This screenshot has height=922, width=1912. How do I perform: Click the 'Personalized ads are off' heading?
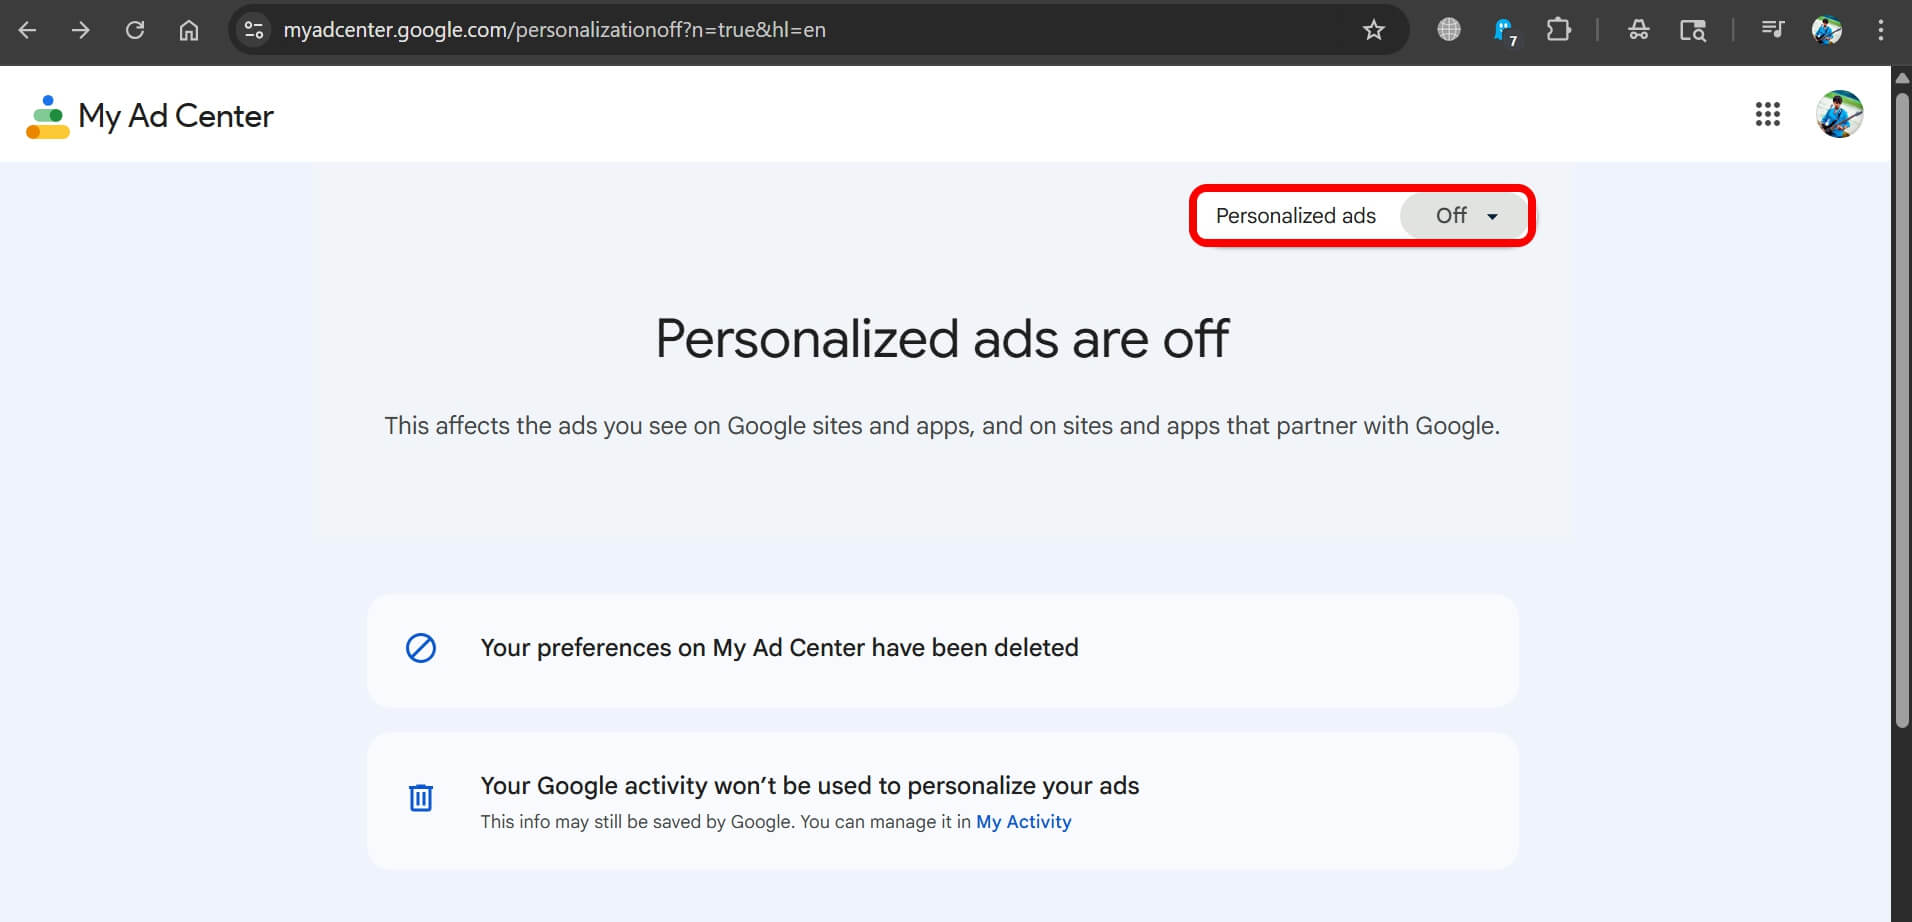942,339
